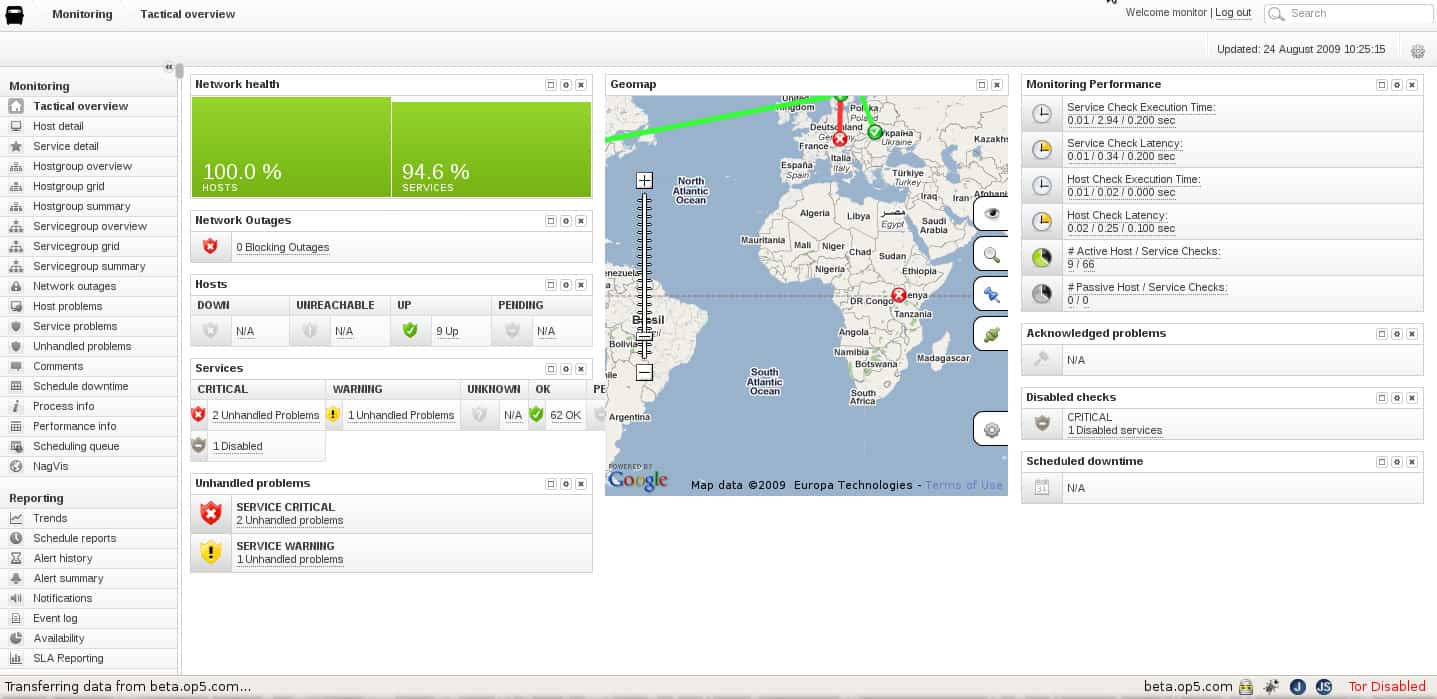Screen dimensions: 1437x699
Task: Open Servicegroup summary page
Action: (89, 266)
